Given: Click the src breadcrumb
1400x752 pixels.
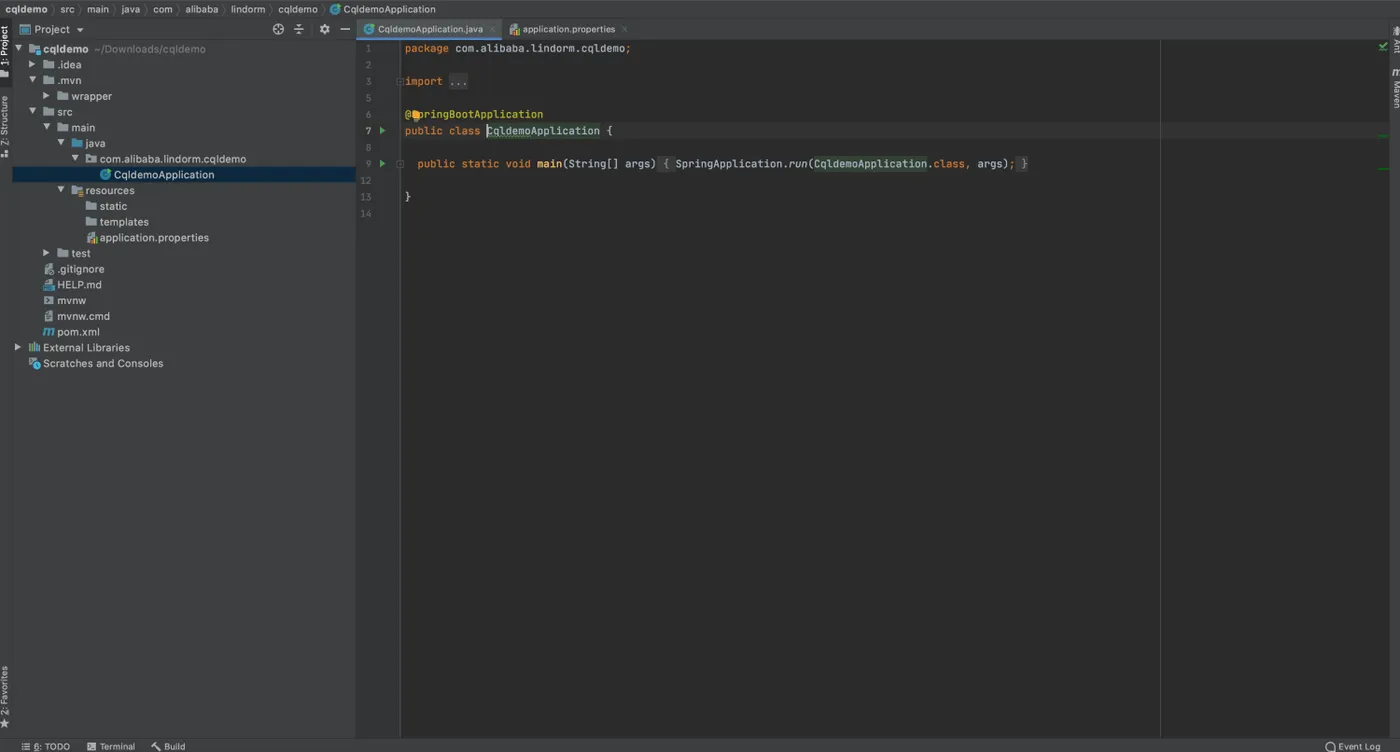Looking at the screenshot, I should tap(67, 9).
